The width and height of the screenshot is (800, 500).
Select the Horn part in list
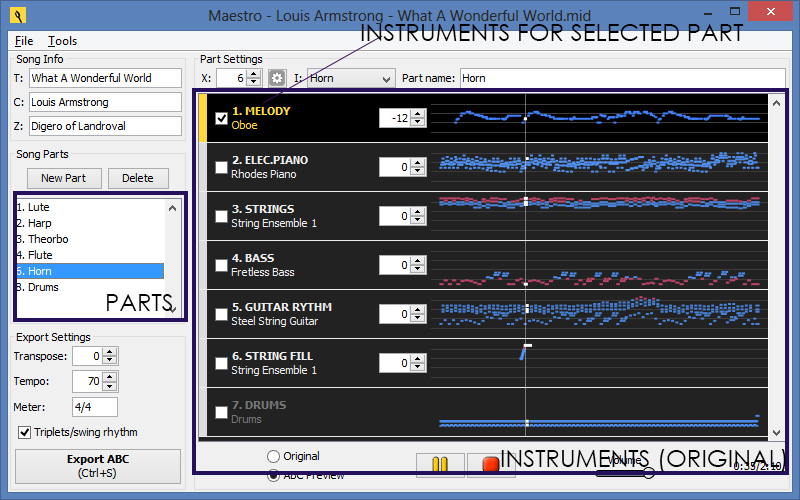(x=90, y=271)
